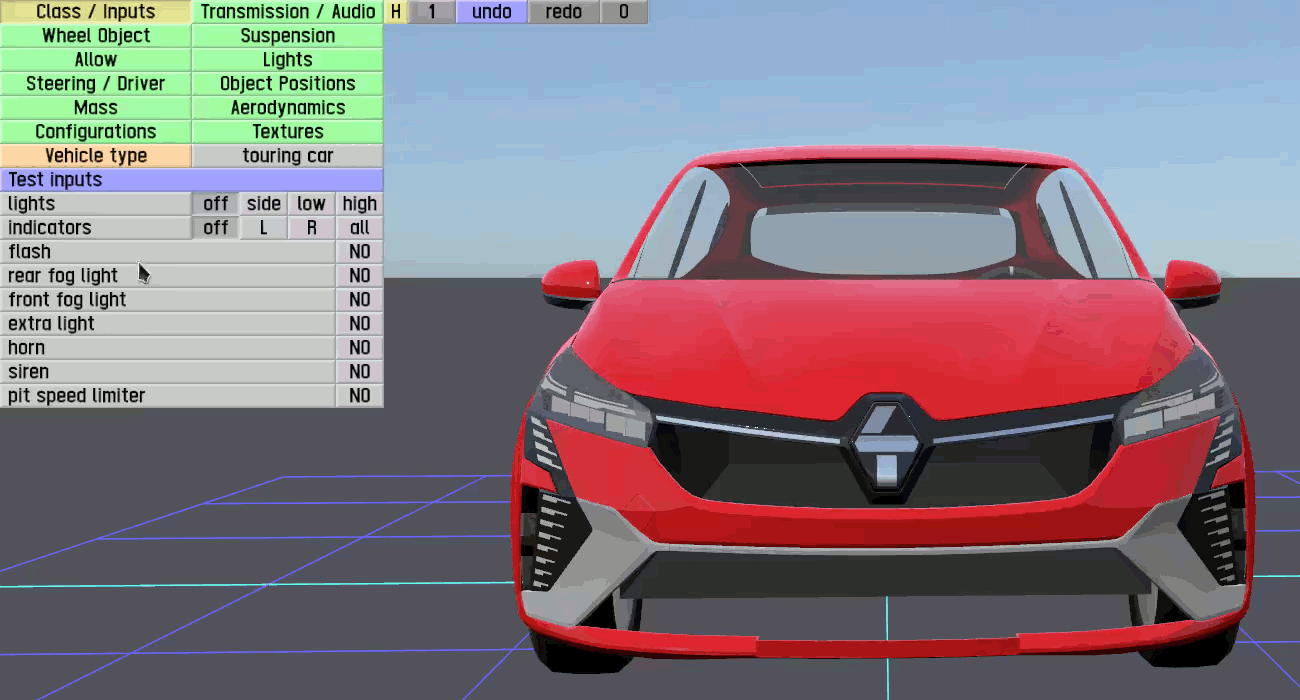Switch to the Suspension tab
Viewport: 1300px width, 700px height.
click(x=288, y=36)
